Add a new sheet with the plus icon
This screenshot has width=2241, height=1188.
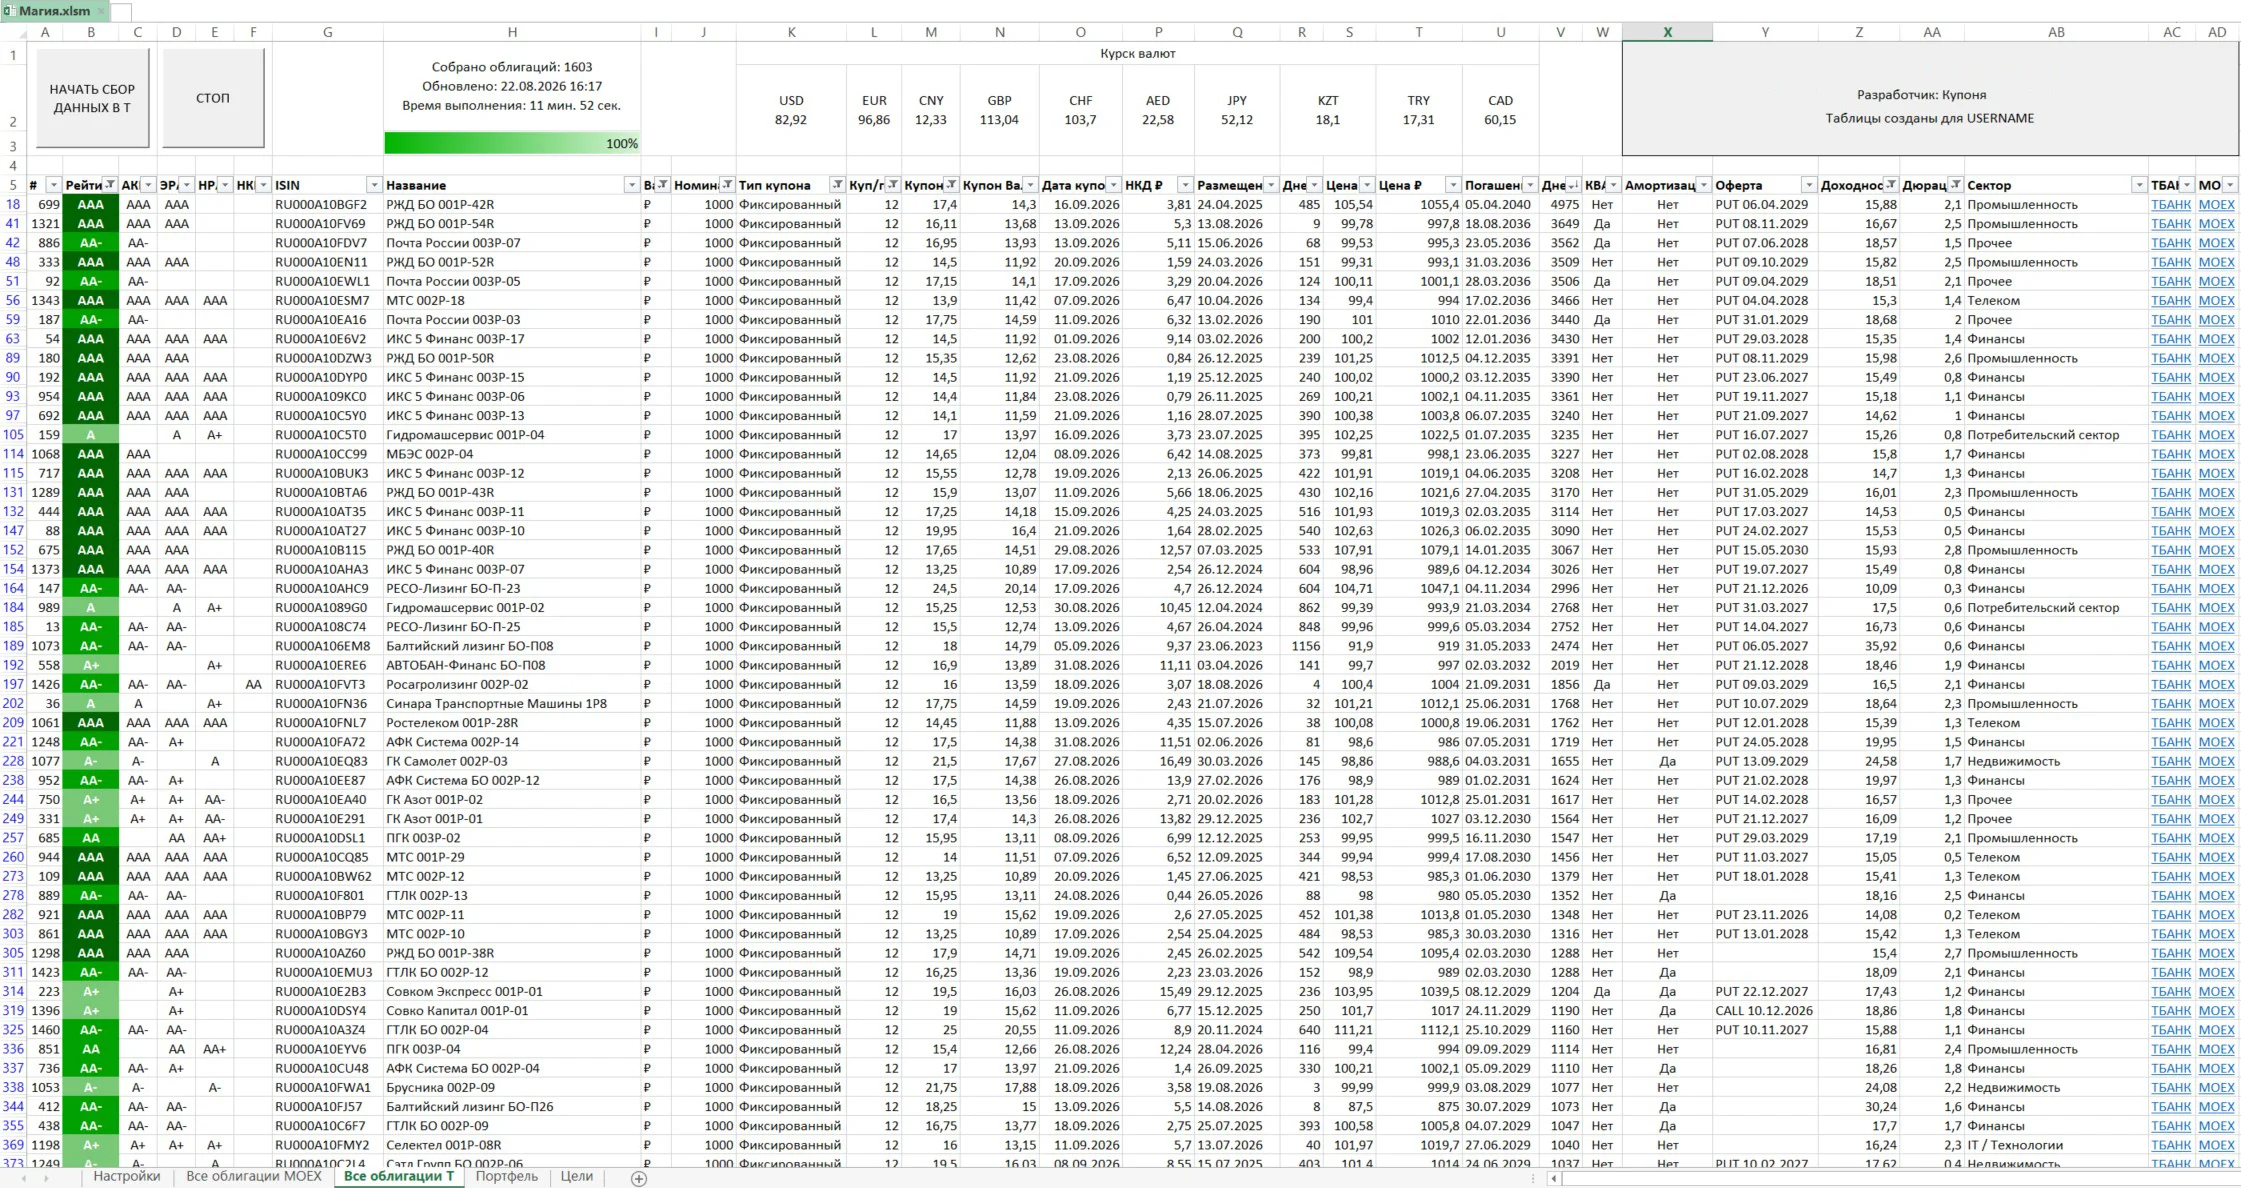click(x=639, y=1178)
